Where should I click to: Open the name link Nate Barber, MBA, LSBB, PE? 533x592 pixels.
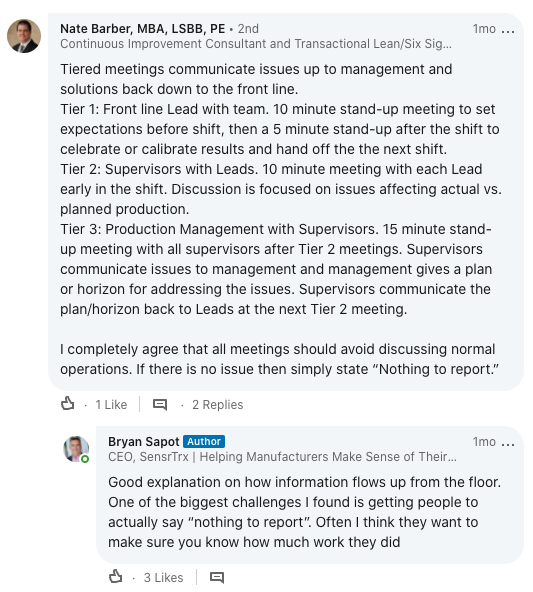143,29
